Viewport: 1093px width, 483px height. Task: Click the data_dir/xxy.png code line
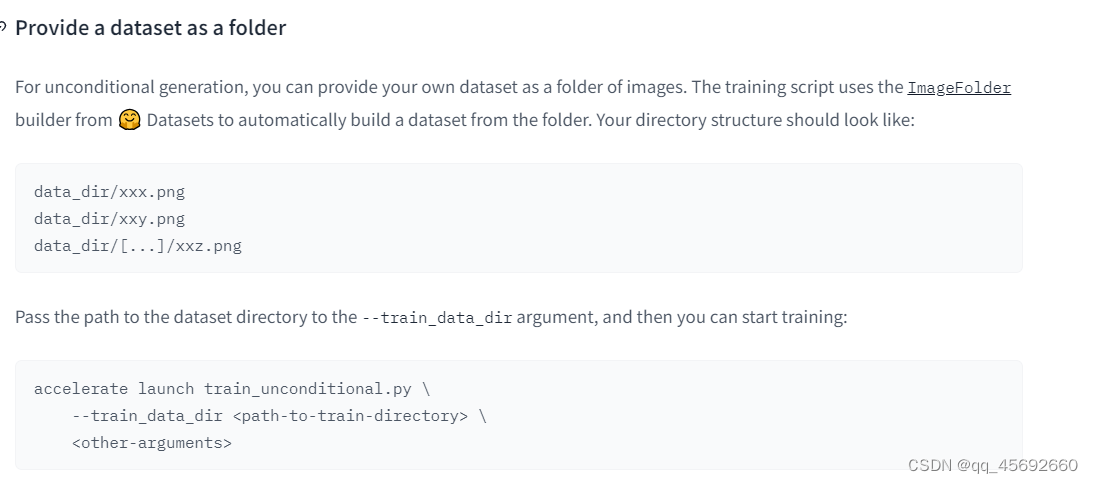pyautogui.click(x=109, y=219)
